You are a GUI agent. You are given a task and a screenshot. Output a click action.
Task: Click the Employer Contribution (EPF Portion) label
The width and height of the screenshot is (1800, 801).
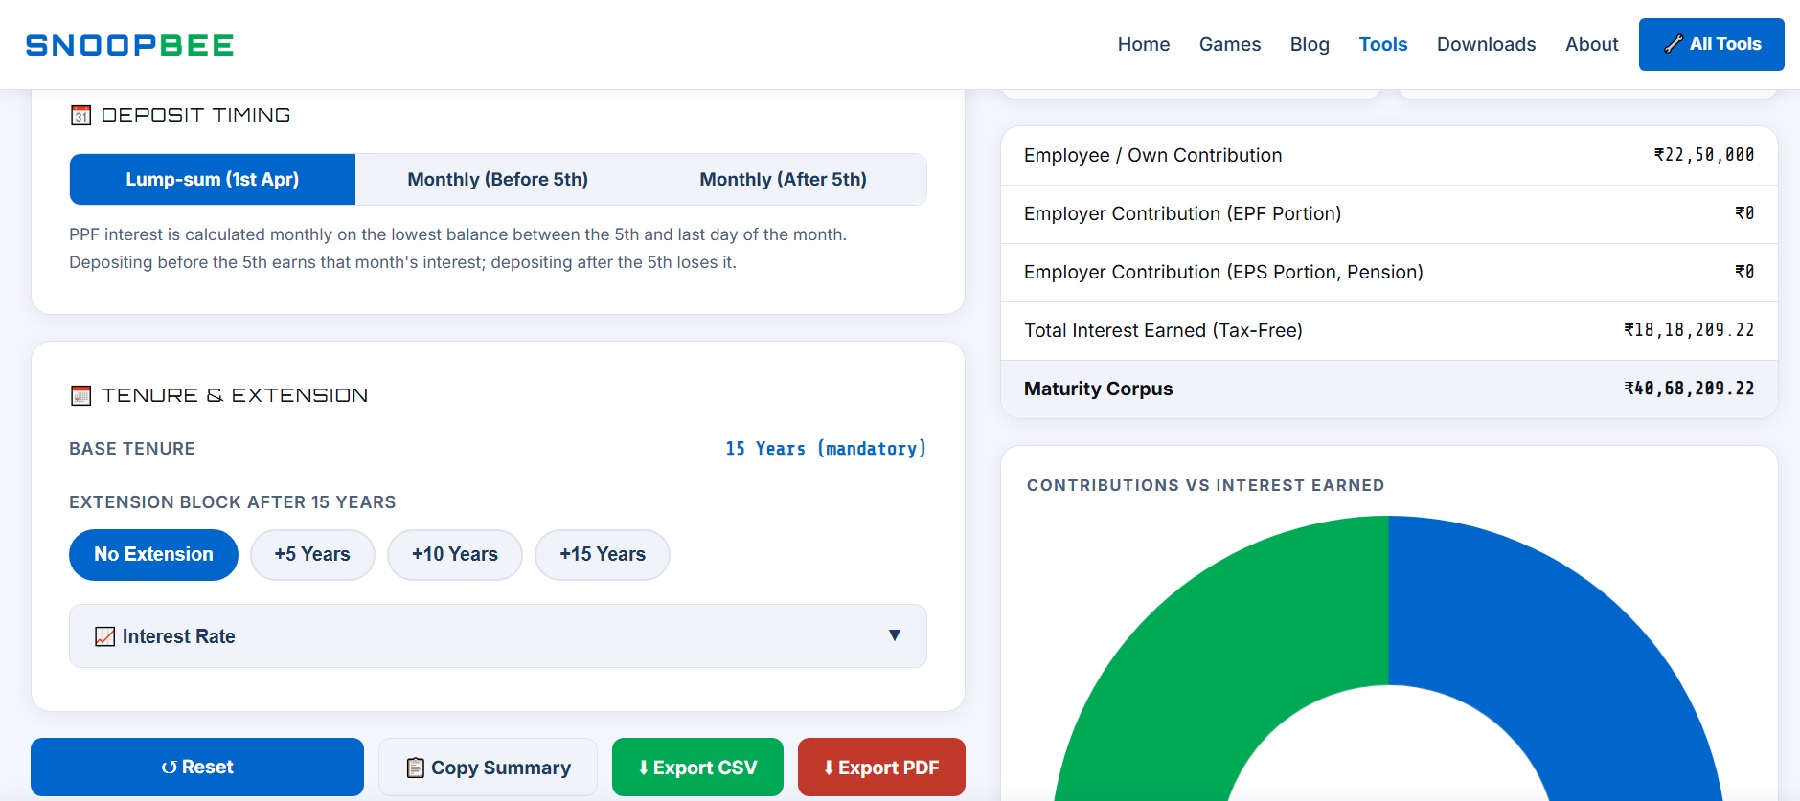(x=1182, y=214)
